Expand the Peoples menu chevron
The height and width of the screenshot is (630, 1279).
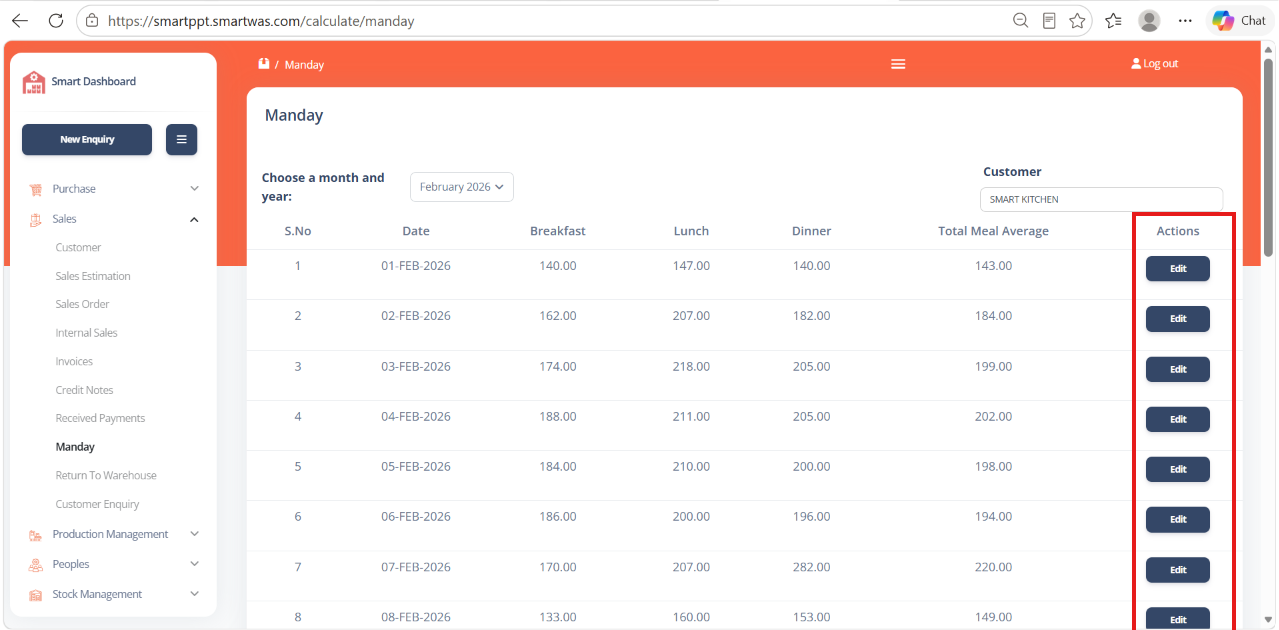pos(194,565)
